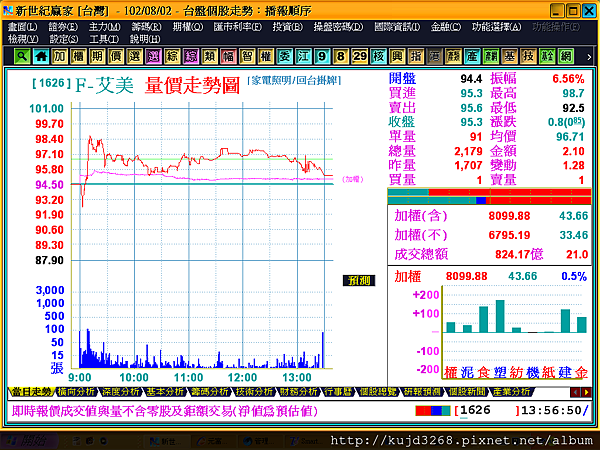Click the 興 emerging stocks toolbar icon
This screenshot has height=450, width=600.
pos(397,57)
